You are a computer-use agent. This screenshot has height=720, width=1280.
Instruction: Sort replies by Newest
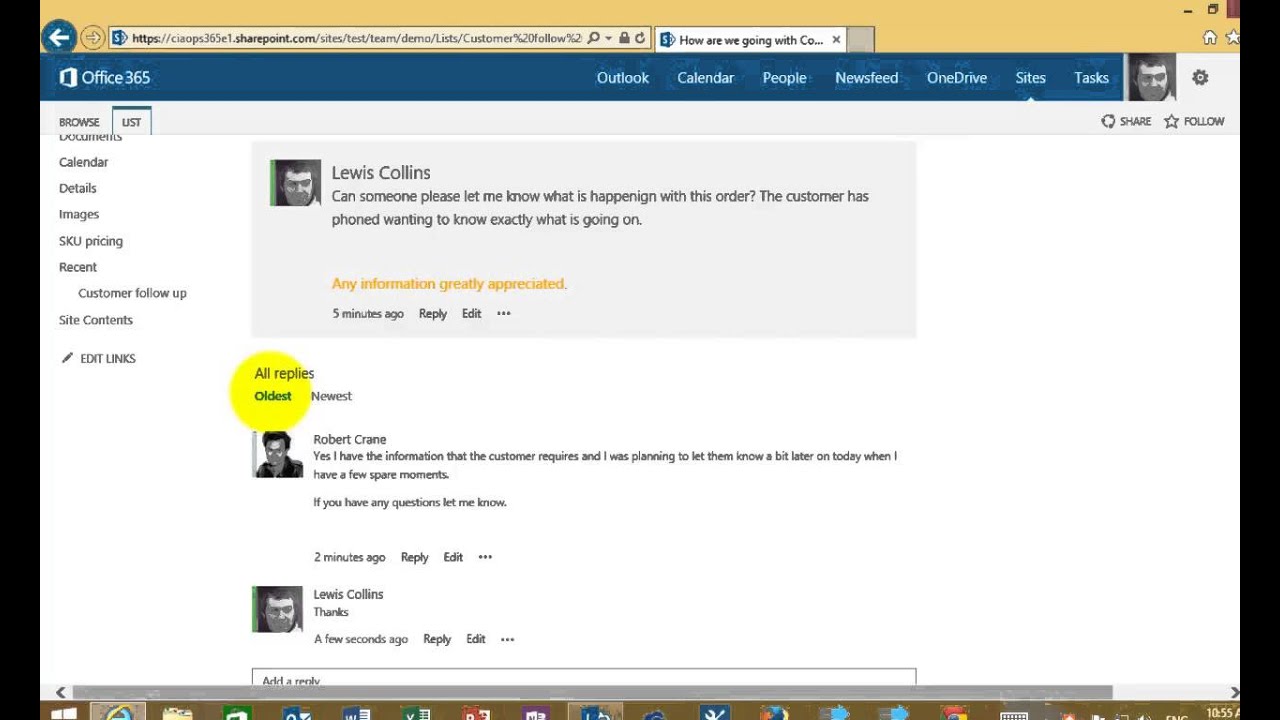click(x=331, y=396)
